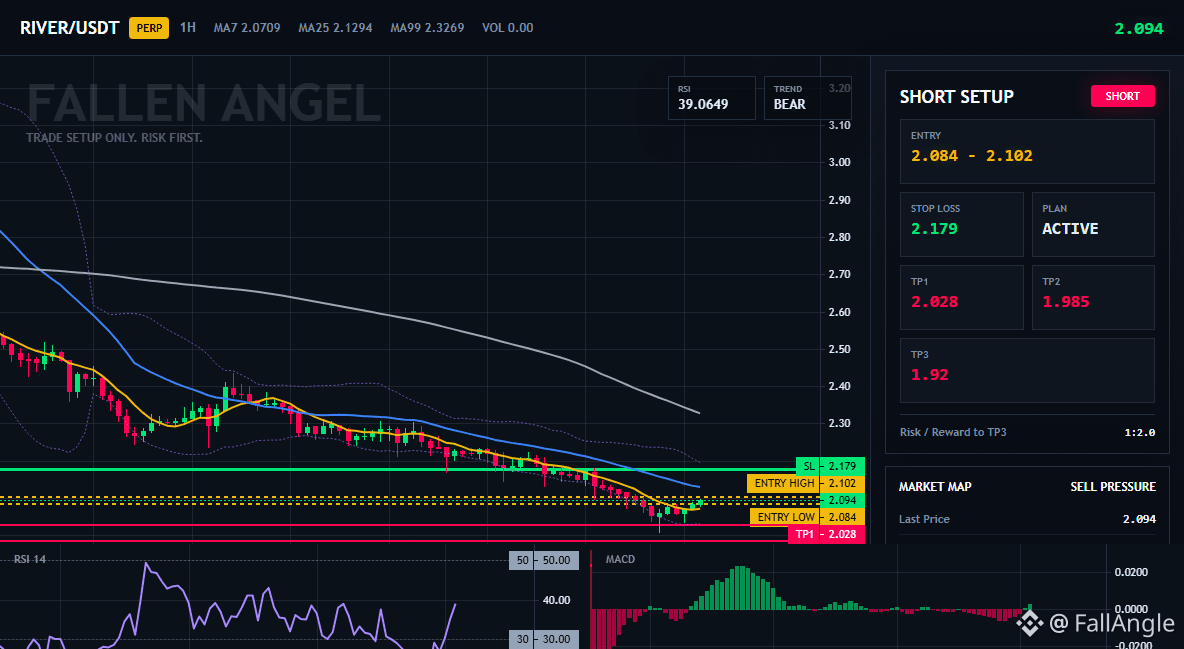This screenshot has height=649, width=1184.
Task: Click the TP1 2.028 card in setup panel
Action: coord(961,297)
